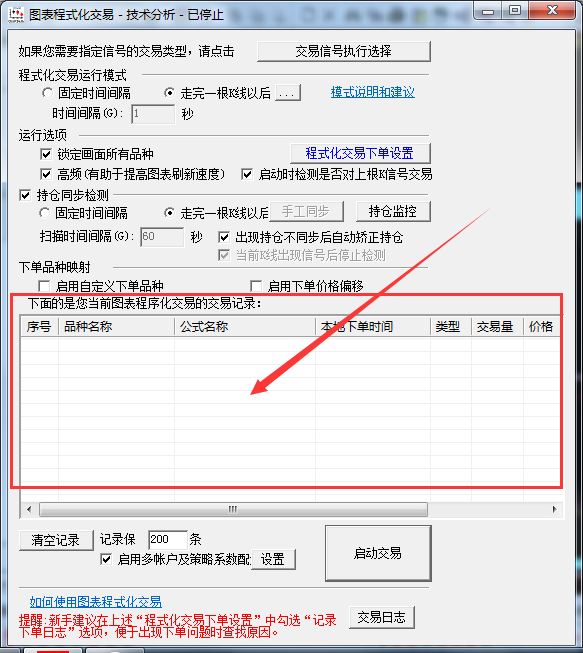Open 持仓监控 button
This screenshot has width=583, height=653.
point(393,212)
